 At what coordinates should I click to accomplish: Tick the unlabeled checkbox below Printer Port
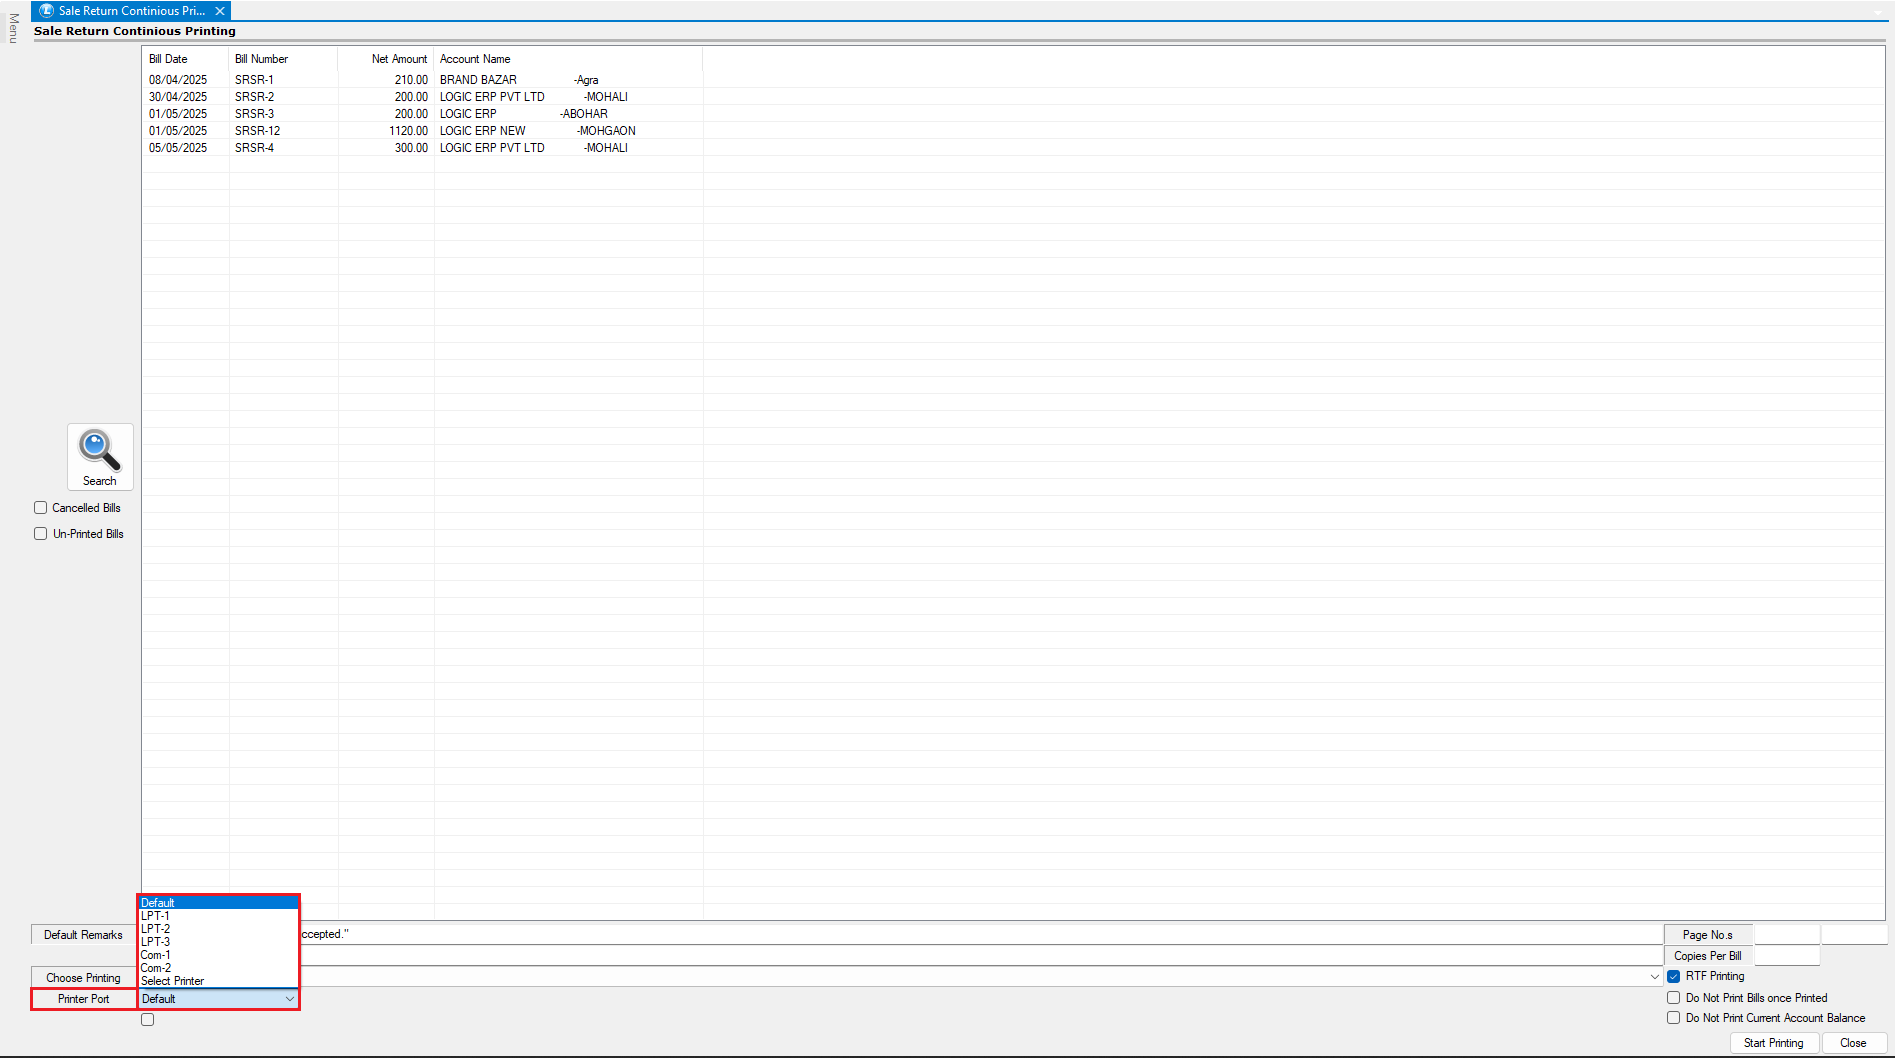point(148,1020)
